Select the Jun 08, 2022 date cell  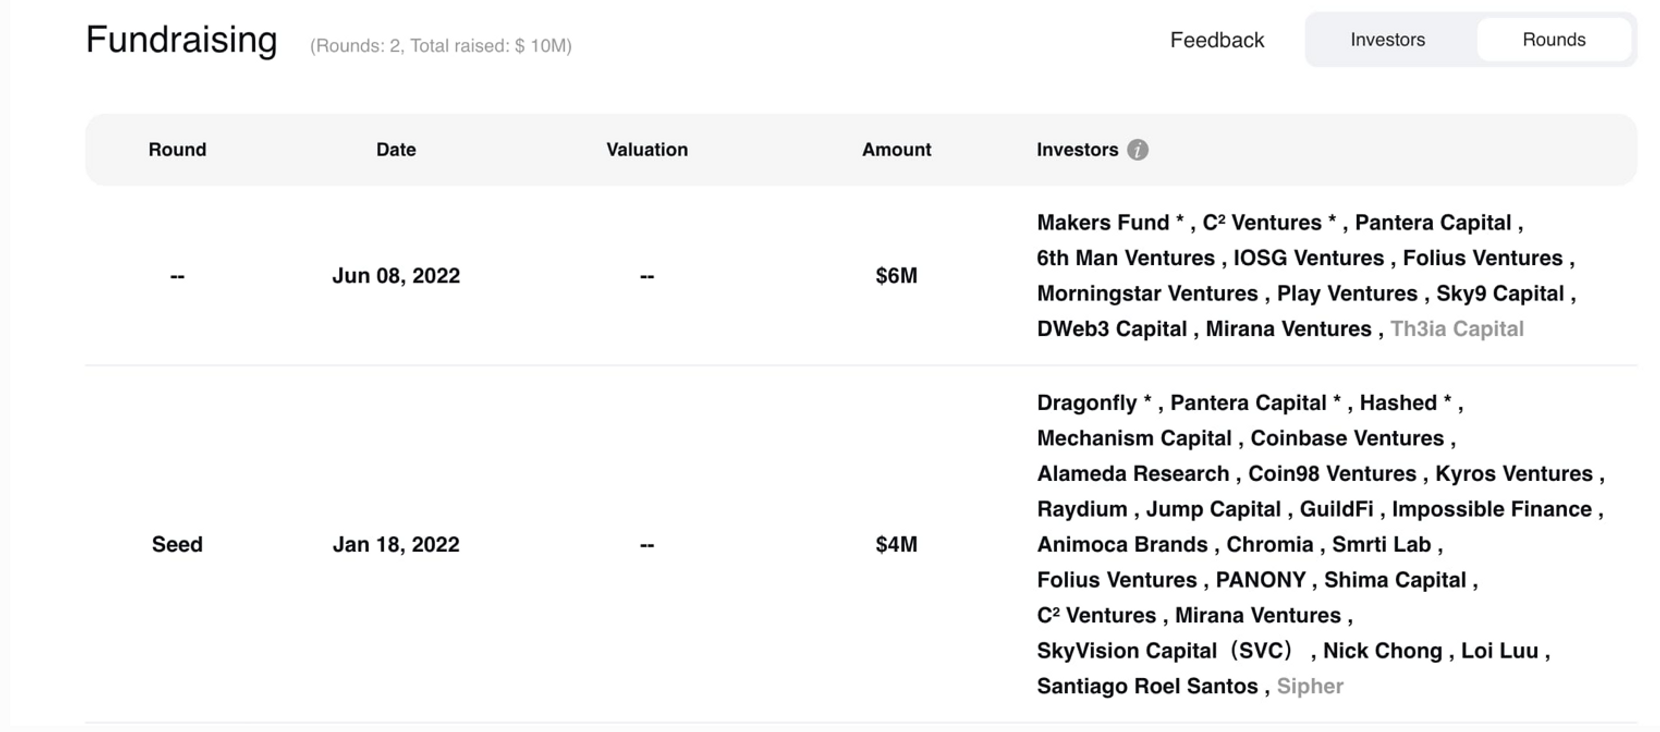pos(396,276)
